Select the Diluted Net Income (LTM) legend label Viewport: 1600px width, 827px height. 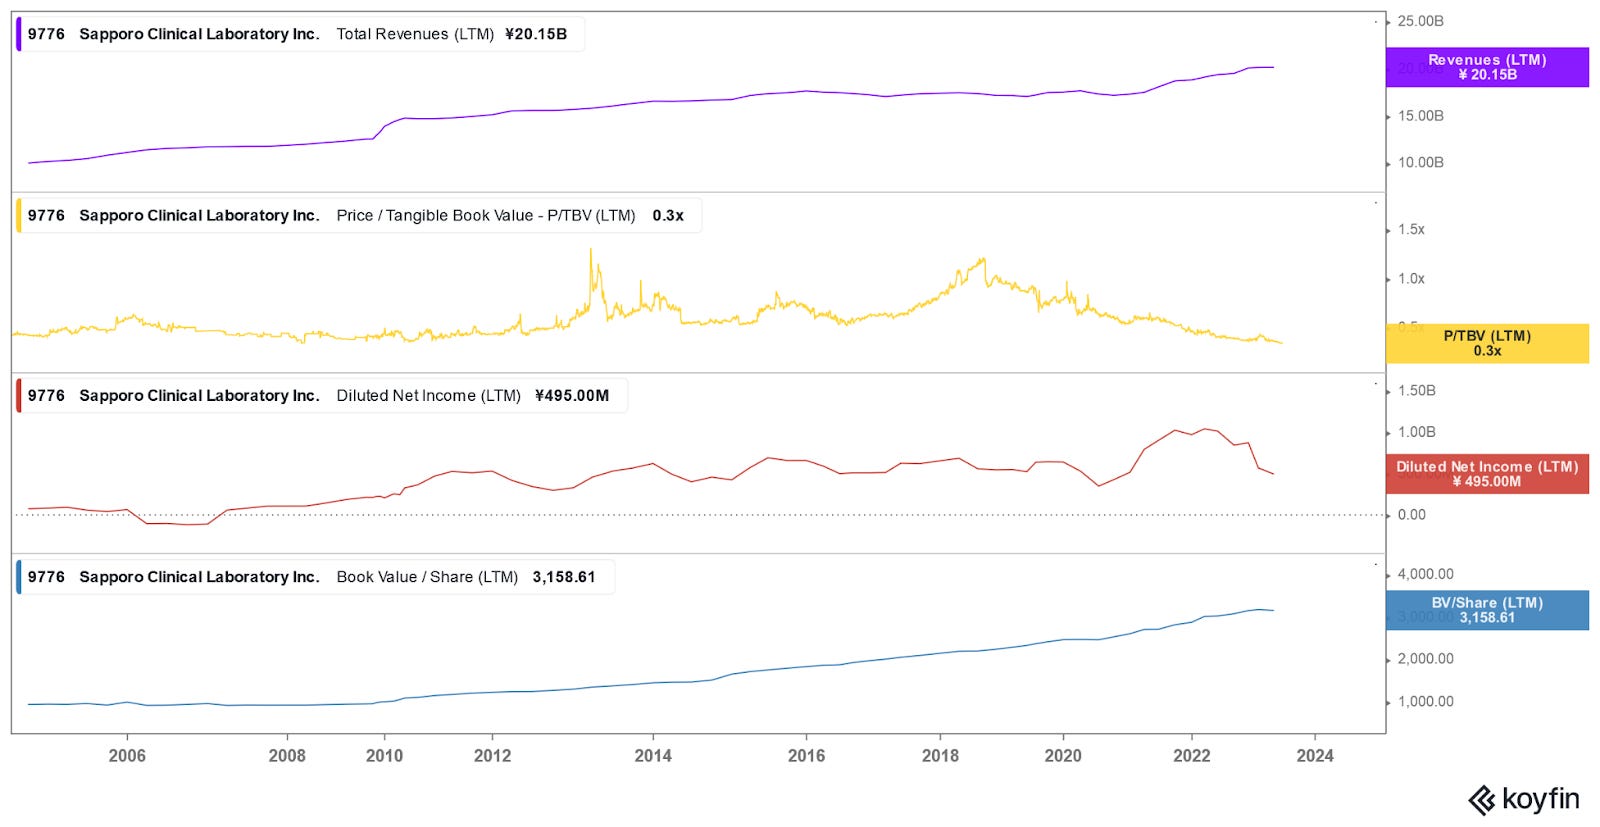(428, 396)
